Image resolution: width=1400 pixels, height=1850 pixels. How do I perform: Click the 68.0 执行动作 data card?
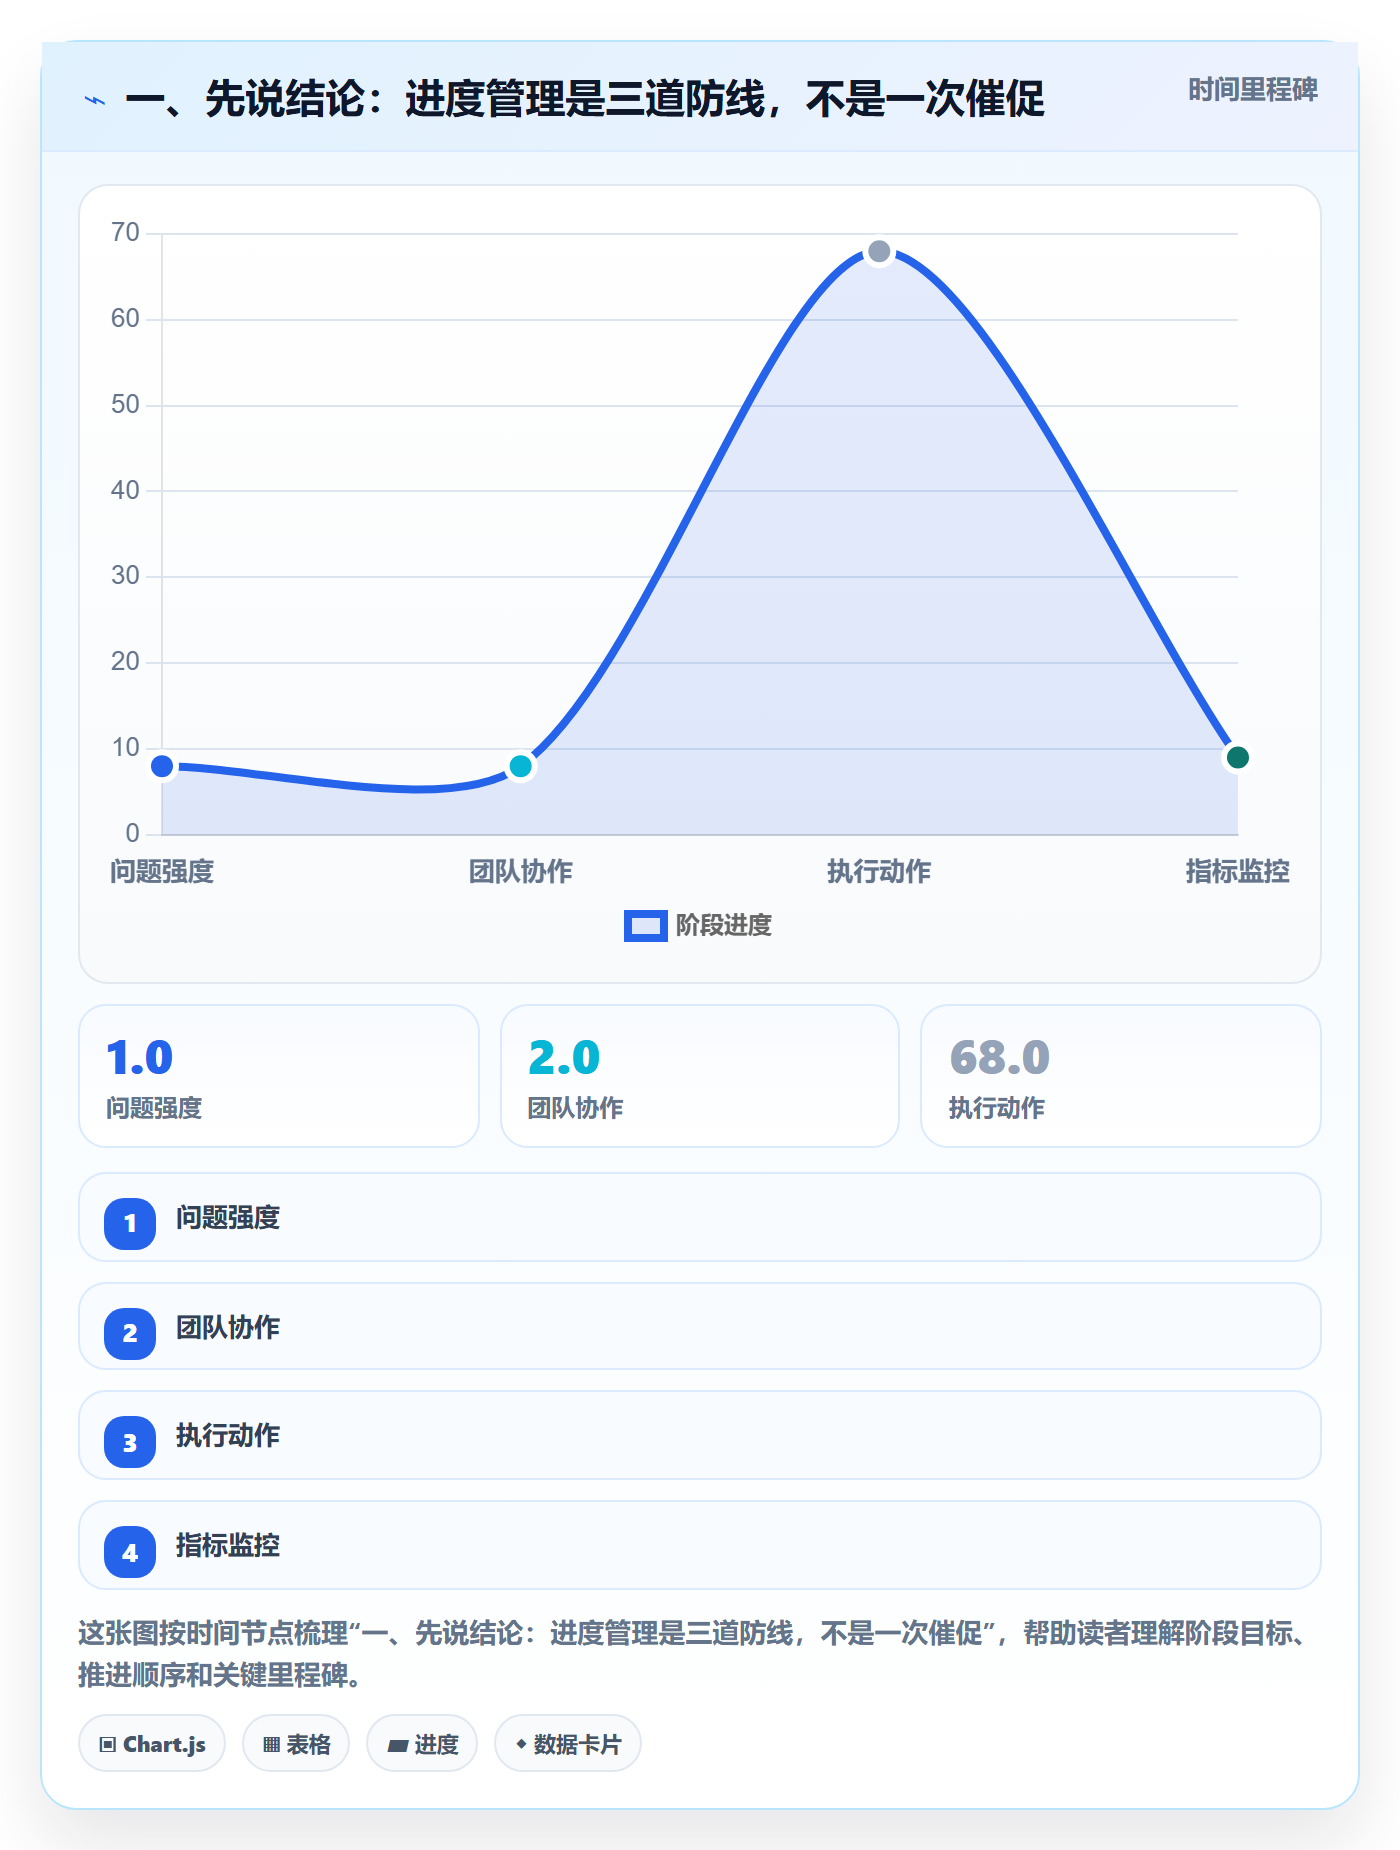point(1121,1076)
